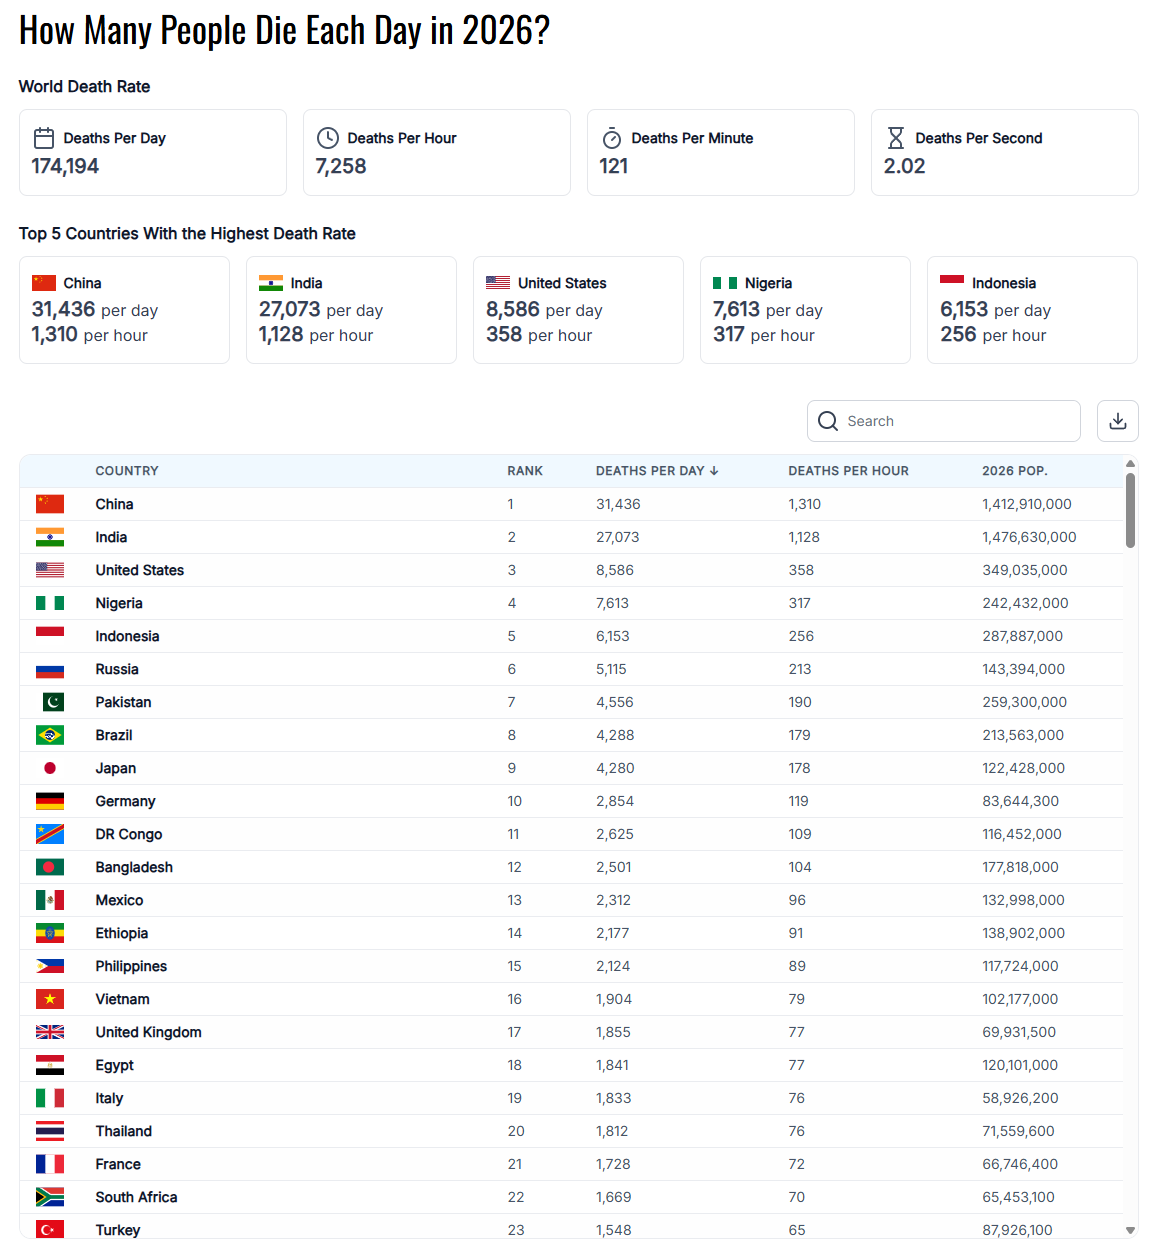Open the South Africa country link
The image size is (1162, 1246).
point(136,1197)
